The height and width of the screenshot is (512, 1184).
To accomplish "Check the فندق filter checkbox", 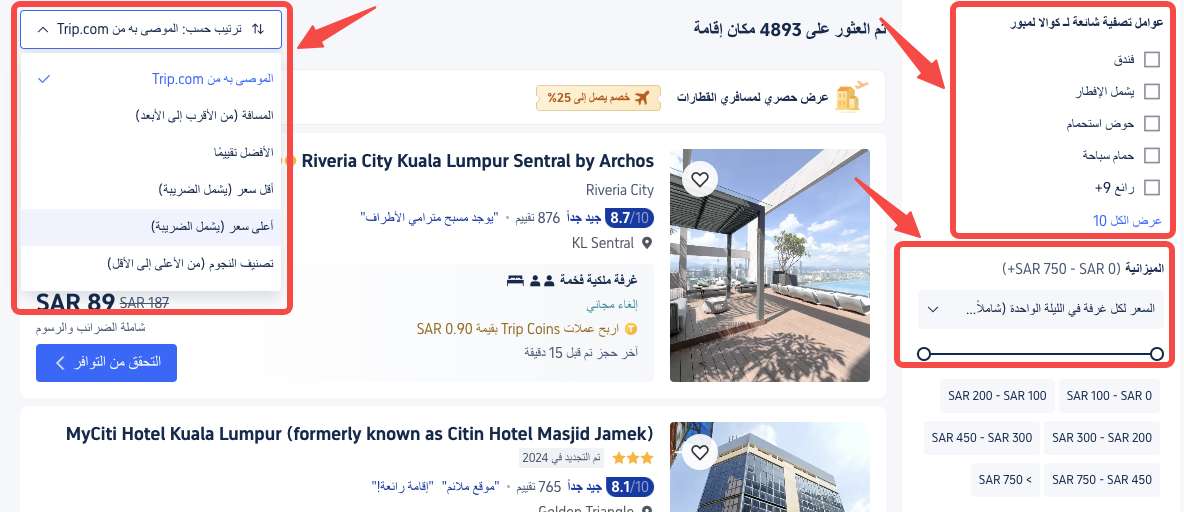I will coord(1152,60).
